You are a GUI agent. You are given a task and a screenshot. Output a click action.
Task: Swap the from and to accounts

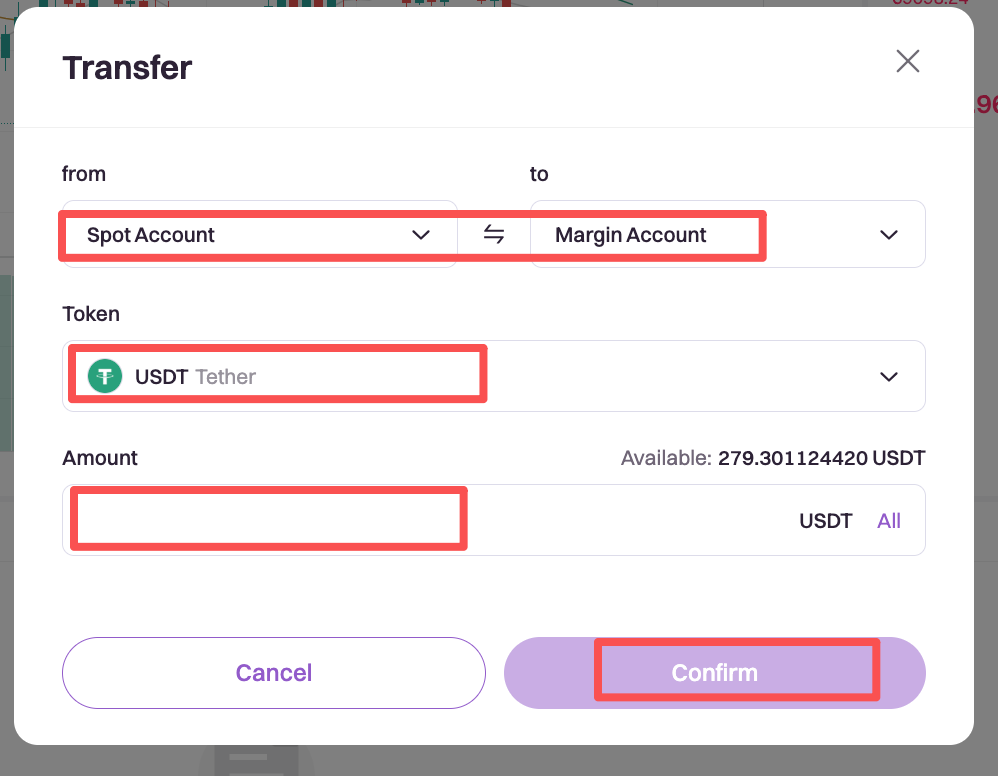click(494, 234)
